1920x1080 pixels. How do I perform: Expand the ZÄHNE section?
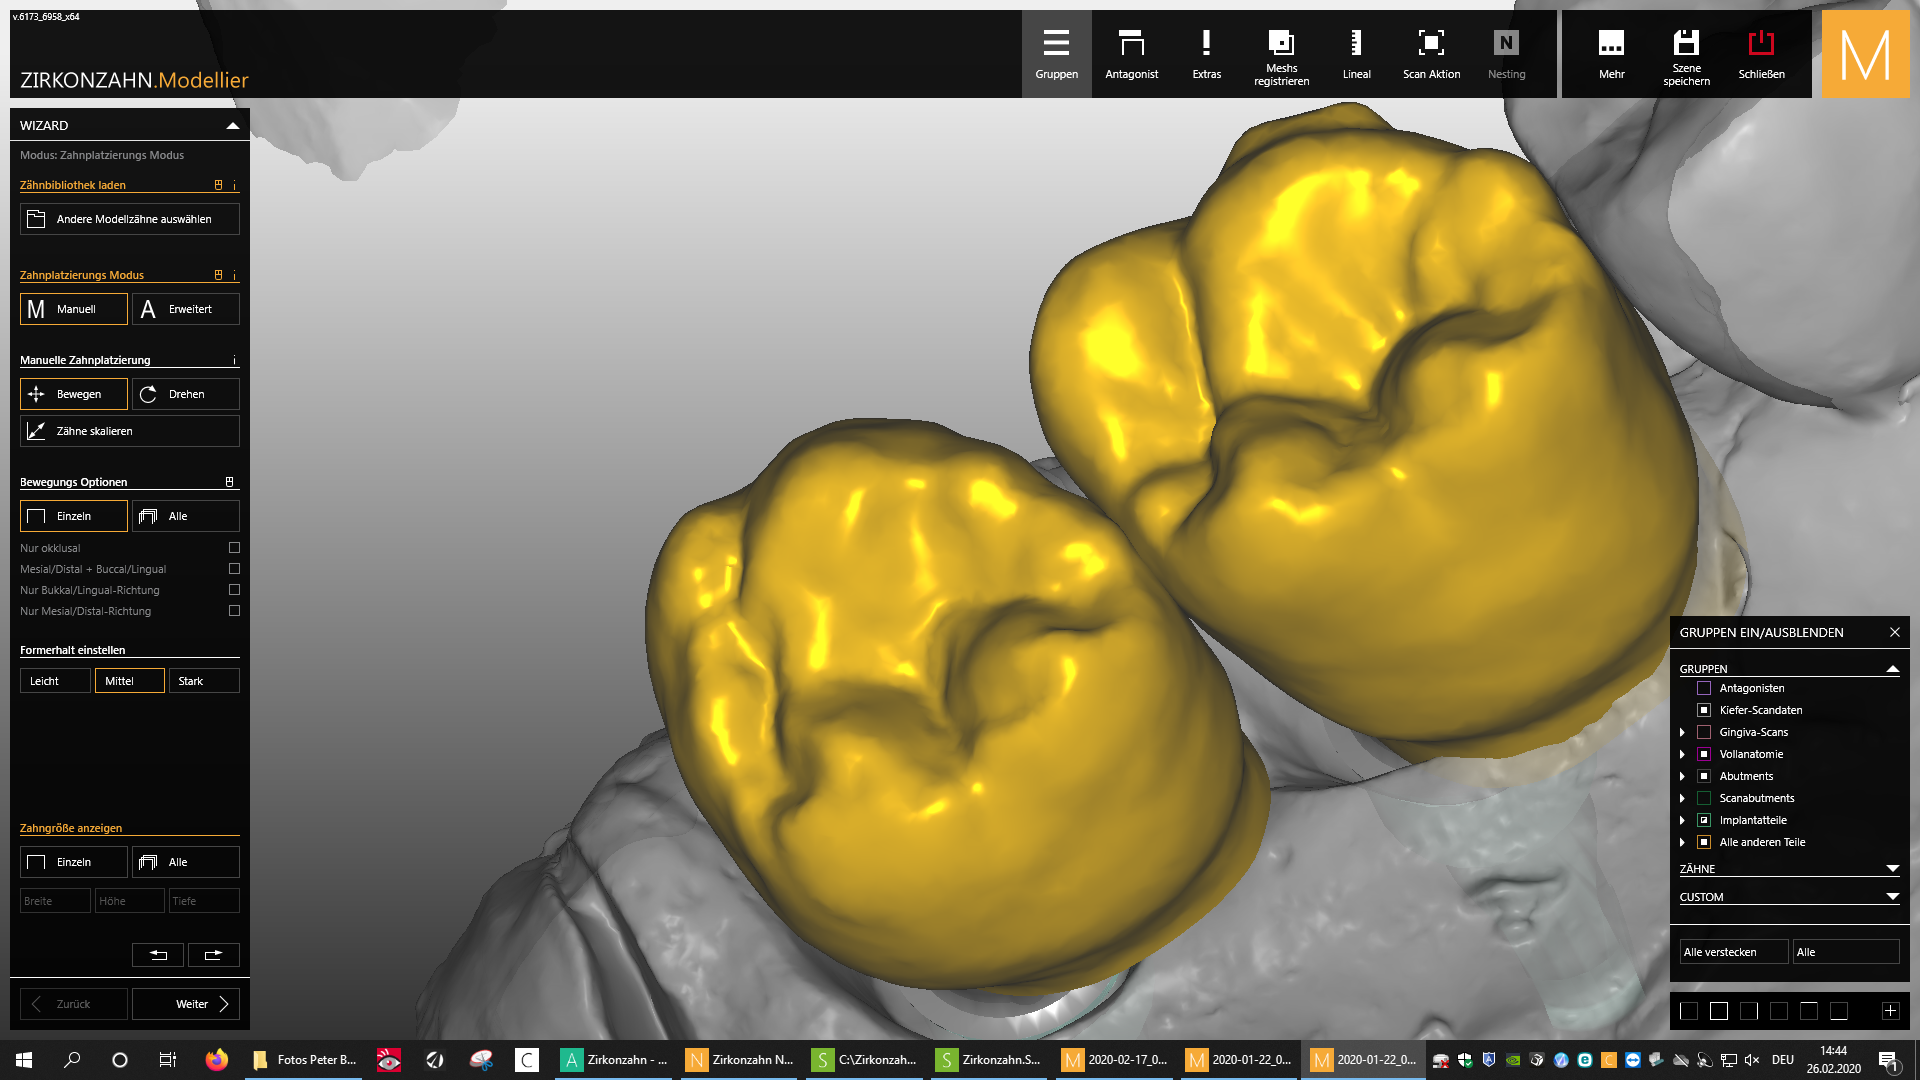1892,869
